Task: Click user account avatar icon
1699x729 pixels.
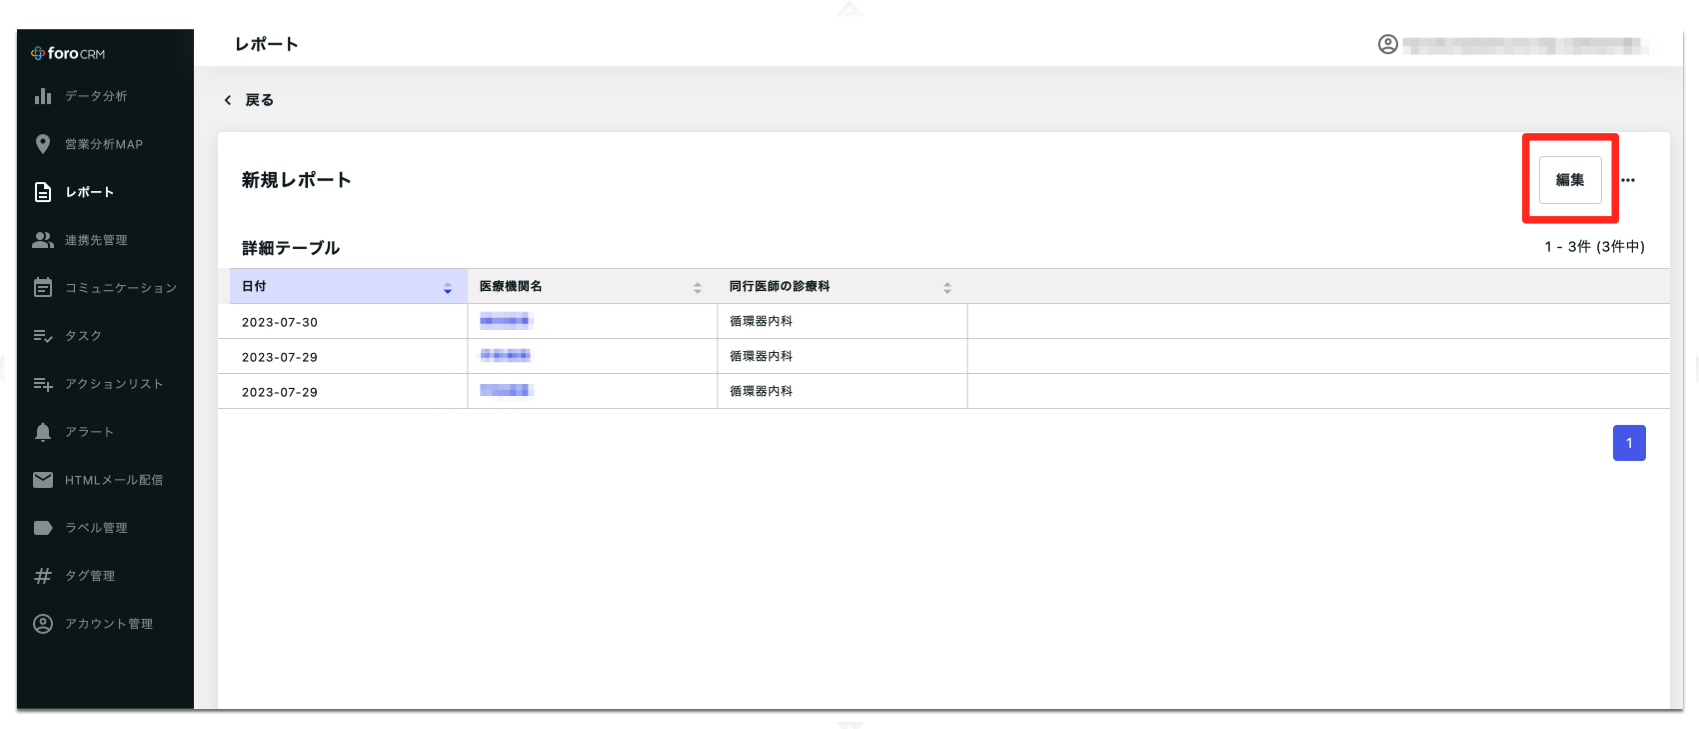Action: 1388,44
